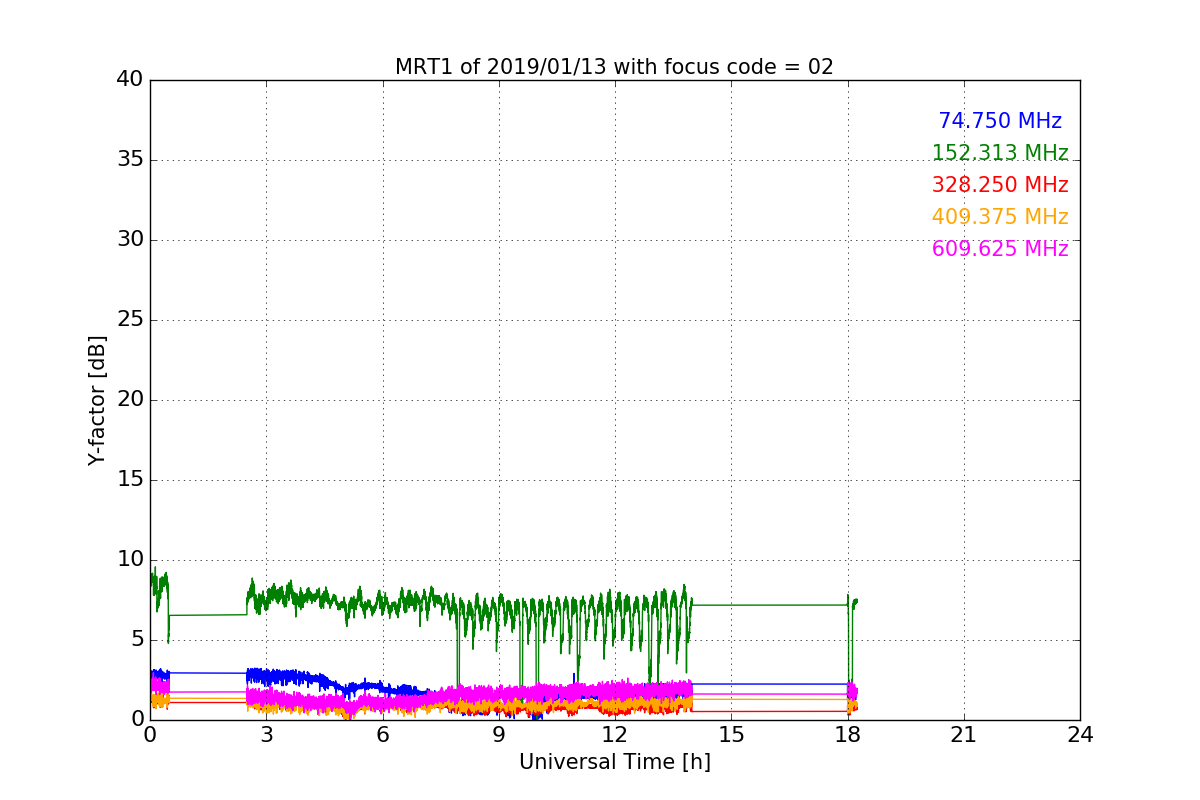1200x800 pixels.
Task: Click the Universal Time [h] axis label
Action: pos(614,762)
